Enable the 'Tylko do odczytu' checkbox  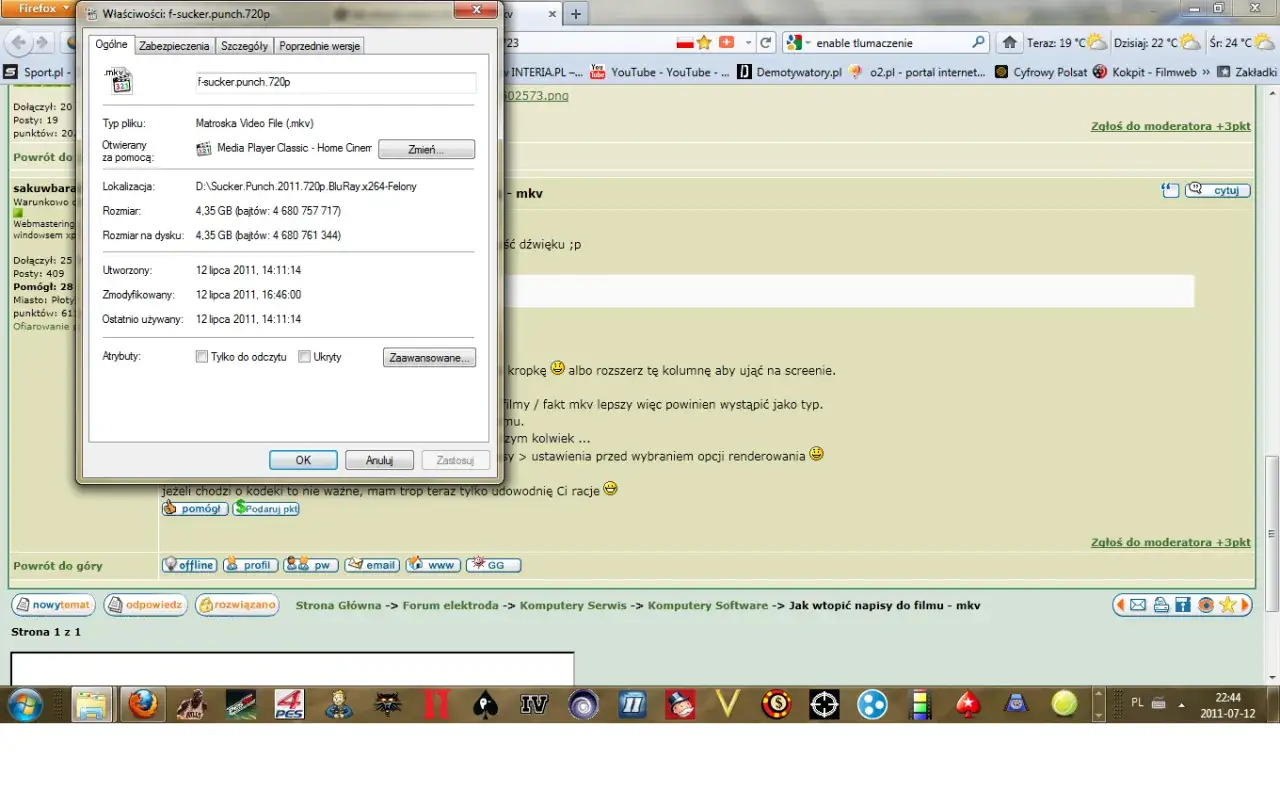click(x=202, y=357)
